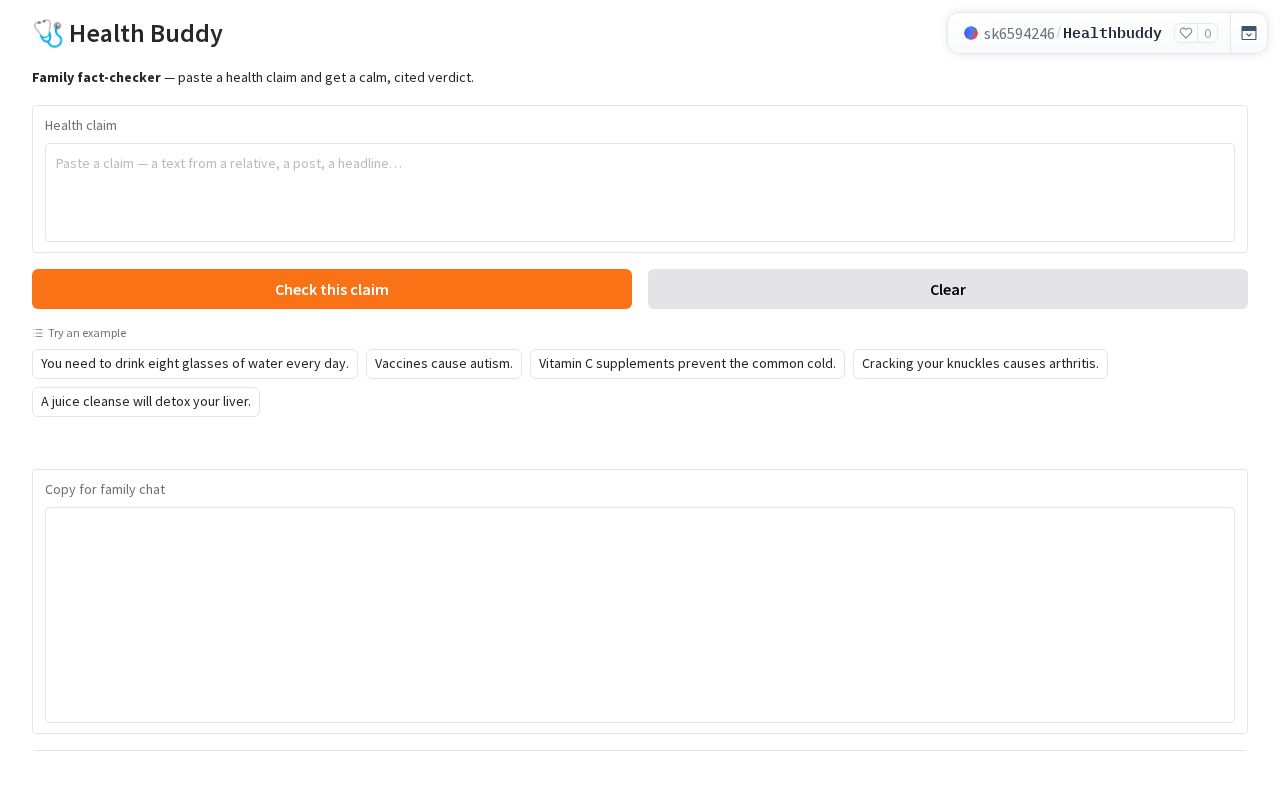Click the Try an example label
The width and height of the screenshot is (1280, 800).
pyautogui.click(x=87, y=333)
